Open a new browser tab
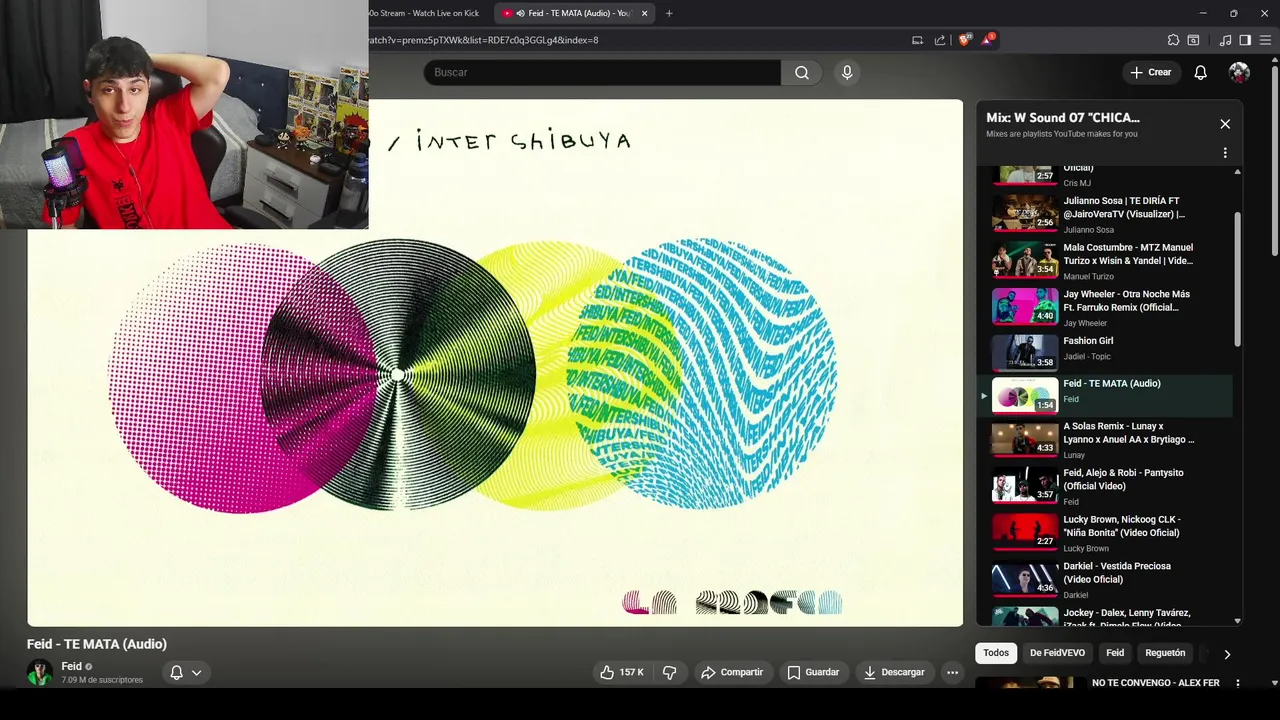Viewport: 1280px width, 720px height. (x=669, y=13)
